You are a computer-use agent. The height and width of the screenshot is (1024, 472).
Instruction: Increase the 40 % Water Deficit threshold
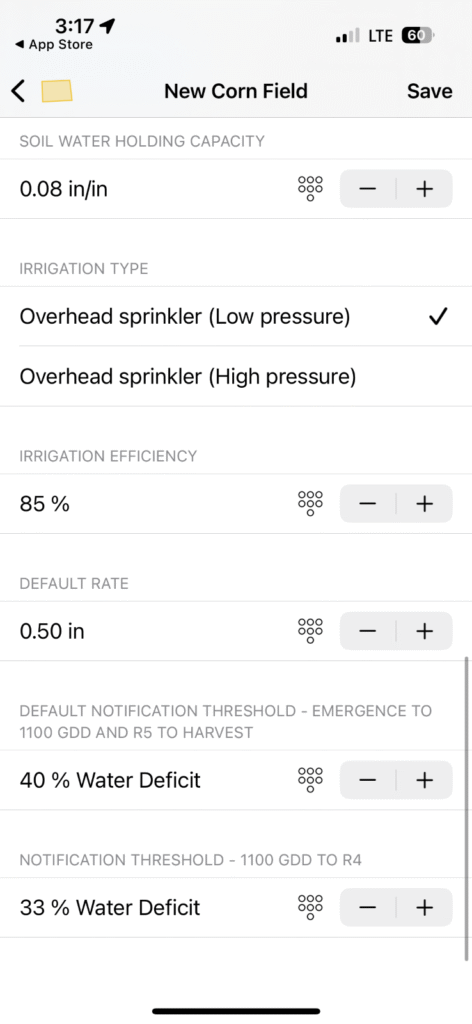(424, 780)
